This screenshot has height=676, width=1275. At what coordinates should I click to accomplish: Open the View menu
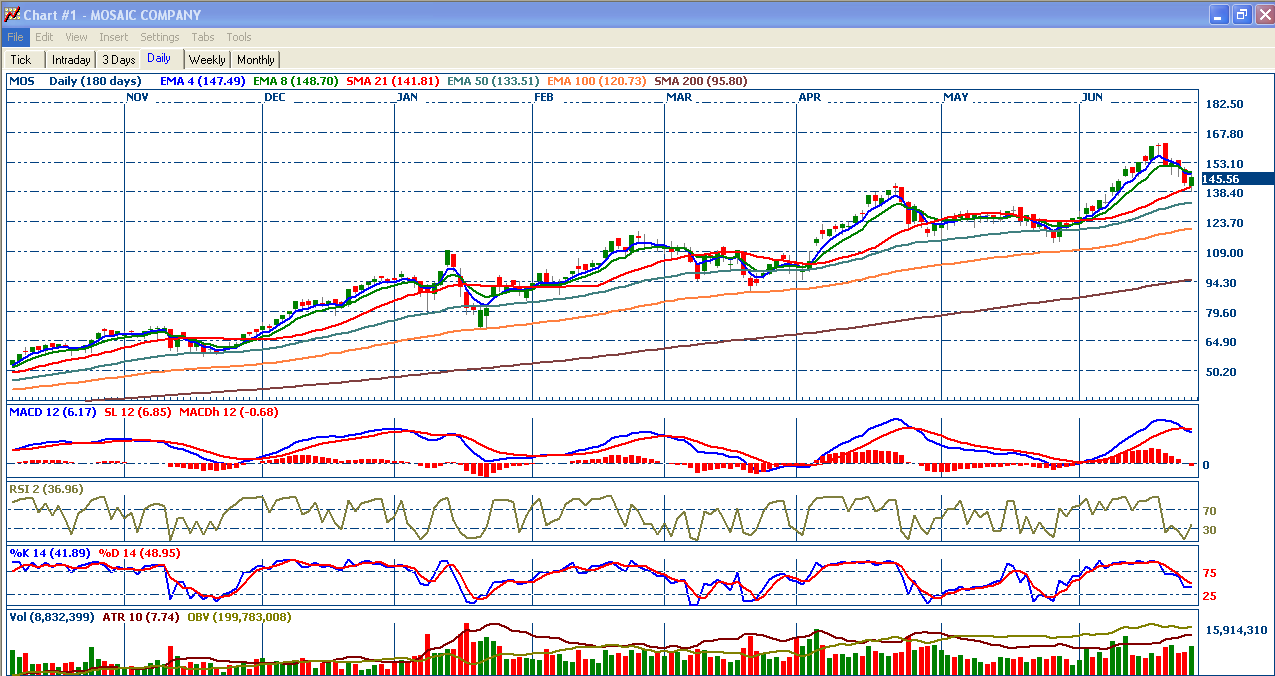(76, 37)
